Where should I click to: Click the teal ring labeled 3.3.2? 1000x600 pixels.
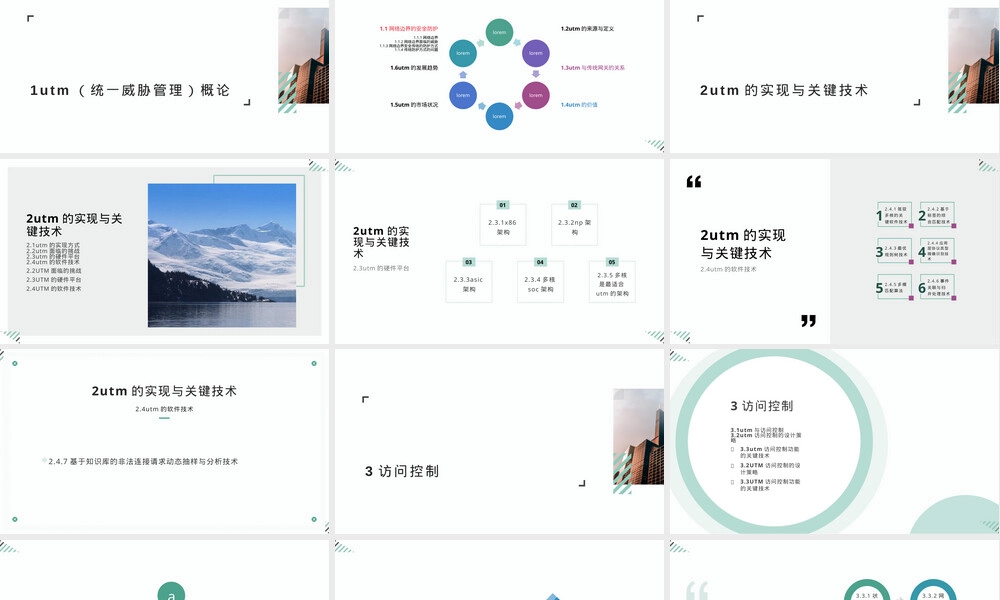(x=933, y=590)
